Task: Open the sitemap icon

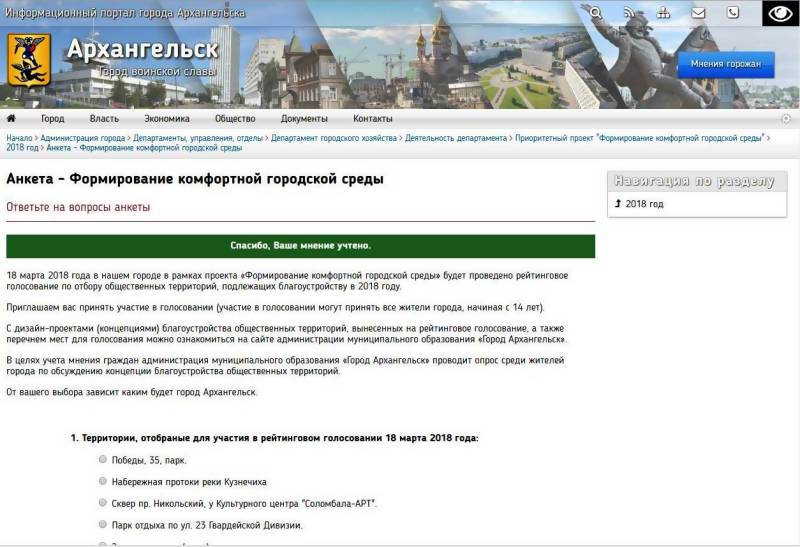Action: tap(664, 13)
